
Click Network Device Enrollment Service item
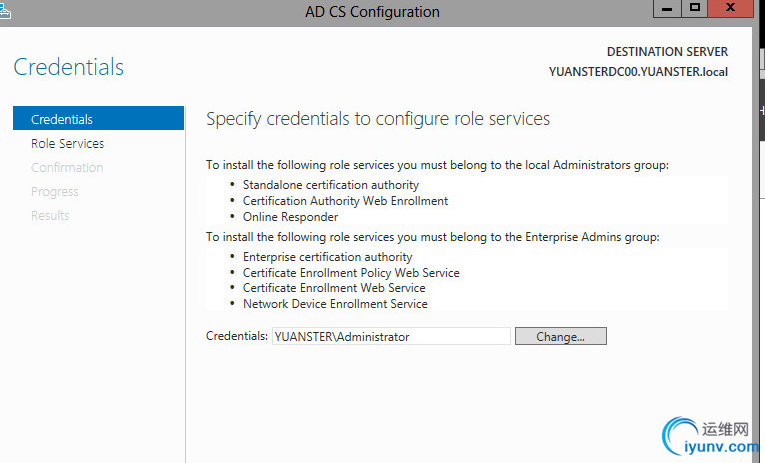coord(335,304)
